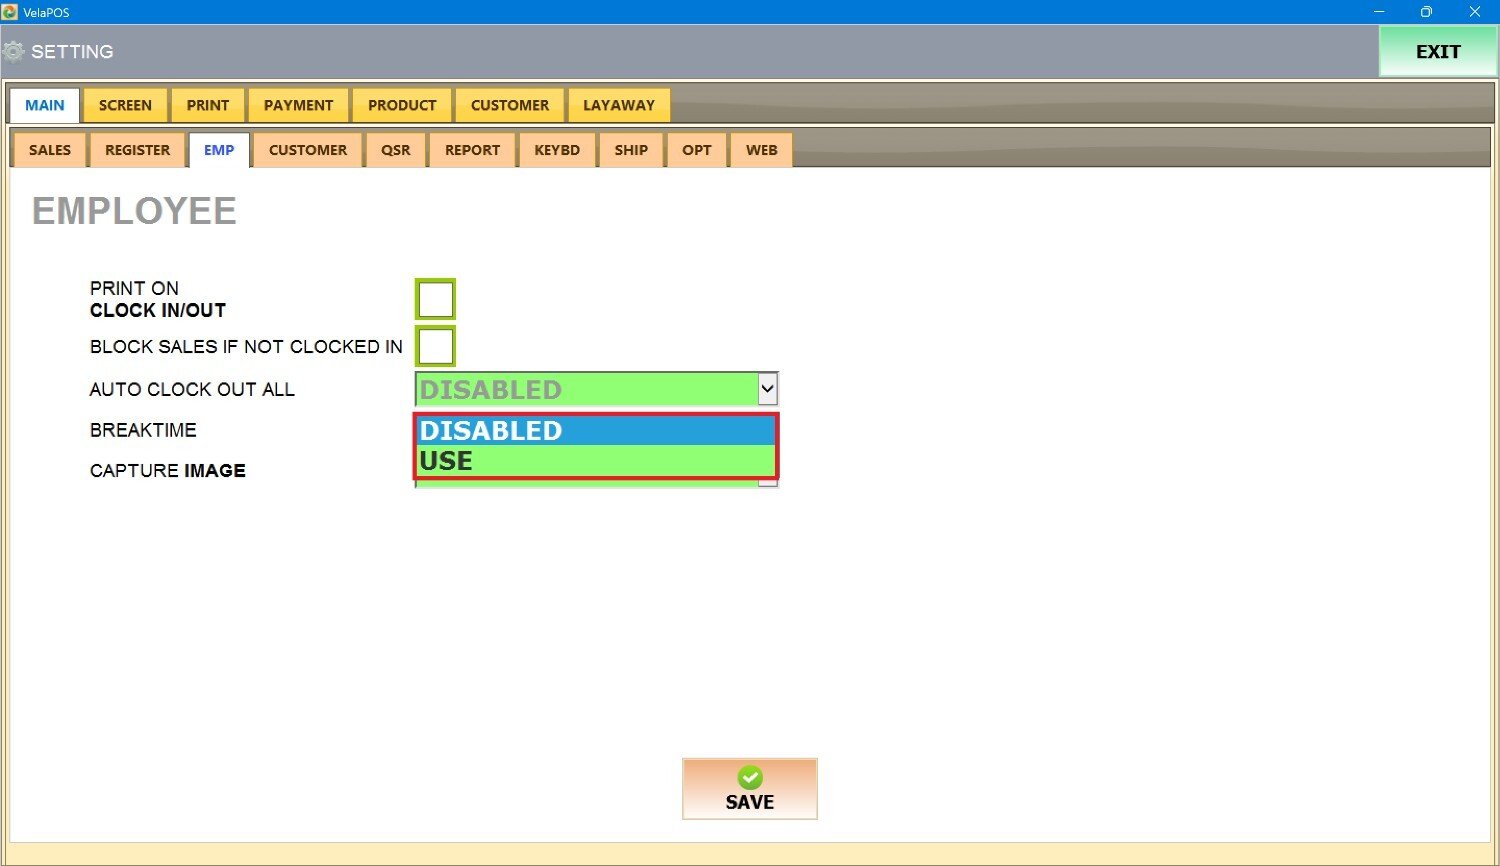Enable Print on Clock In/Out checkbox
Image resolution: width=1500 pixels, height=866 pixels.
tap(435, 299)
